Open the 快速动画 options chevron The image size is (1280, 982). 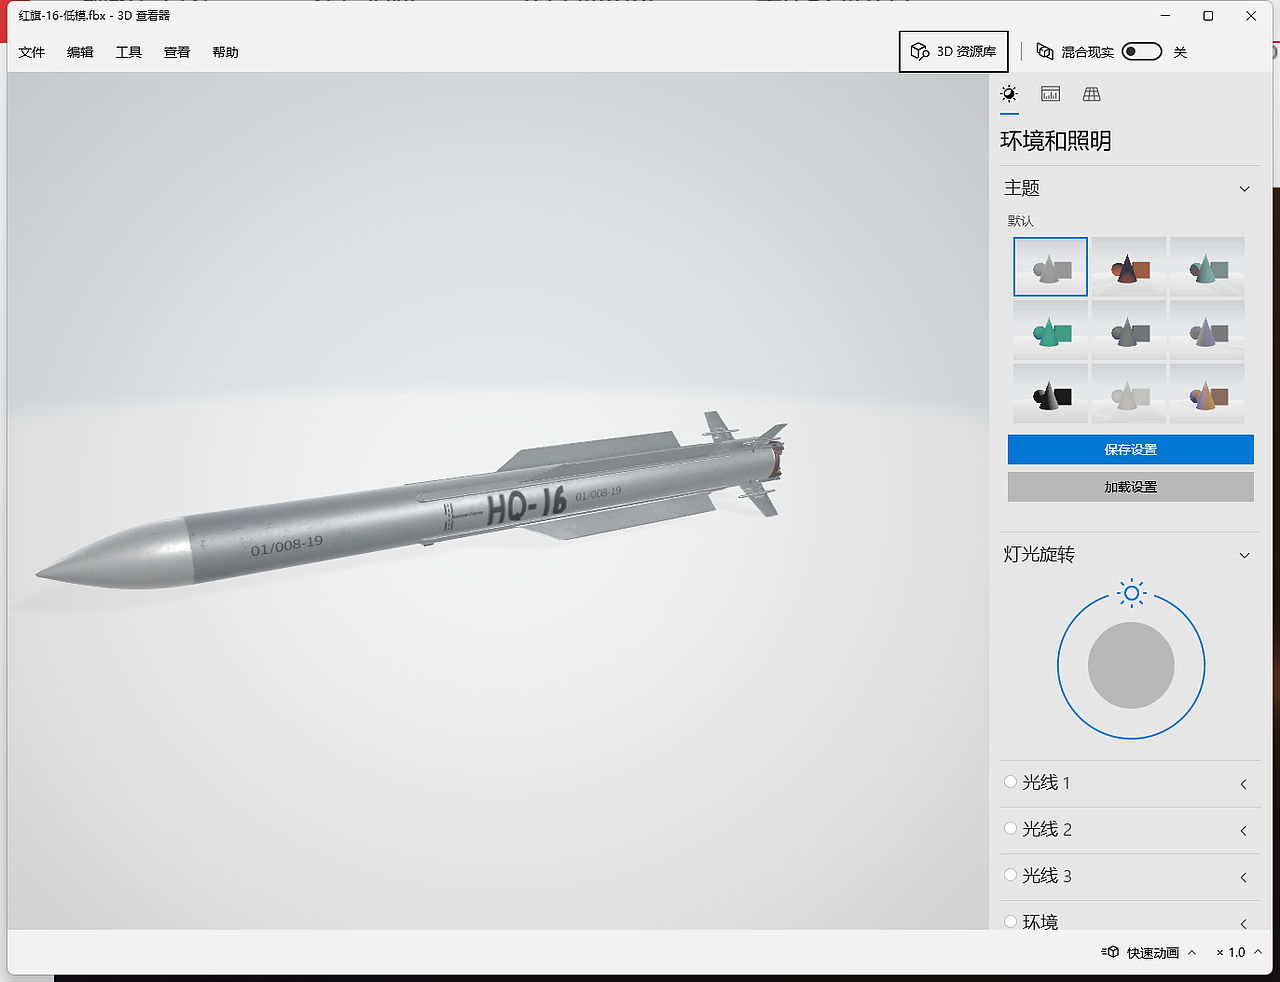click(x=1192, y=952)
